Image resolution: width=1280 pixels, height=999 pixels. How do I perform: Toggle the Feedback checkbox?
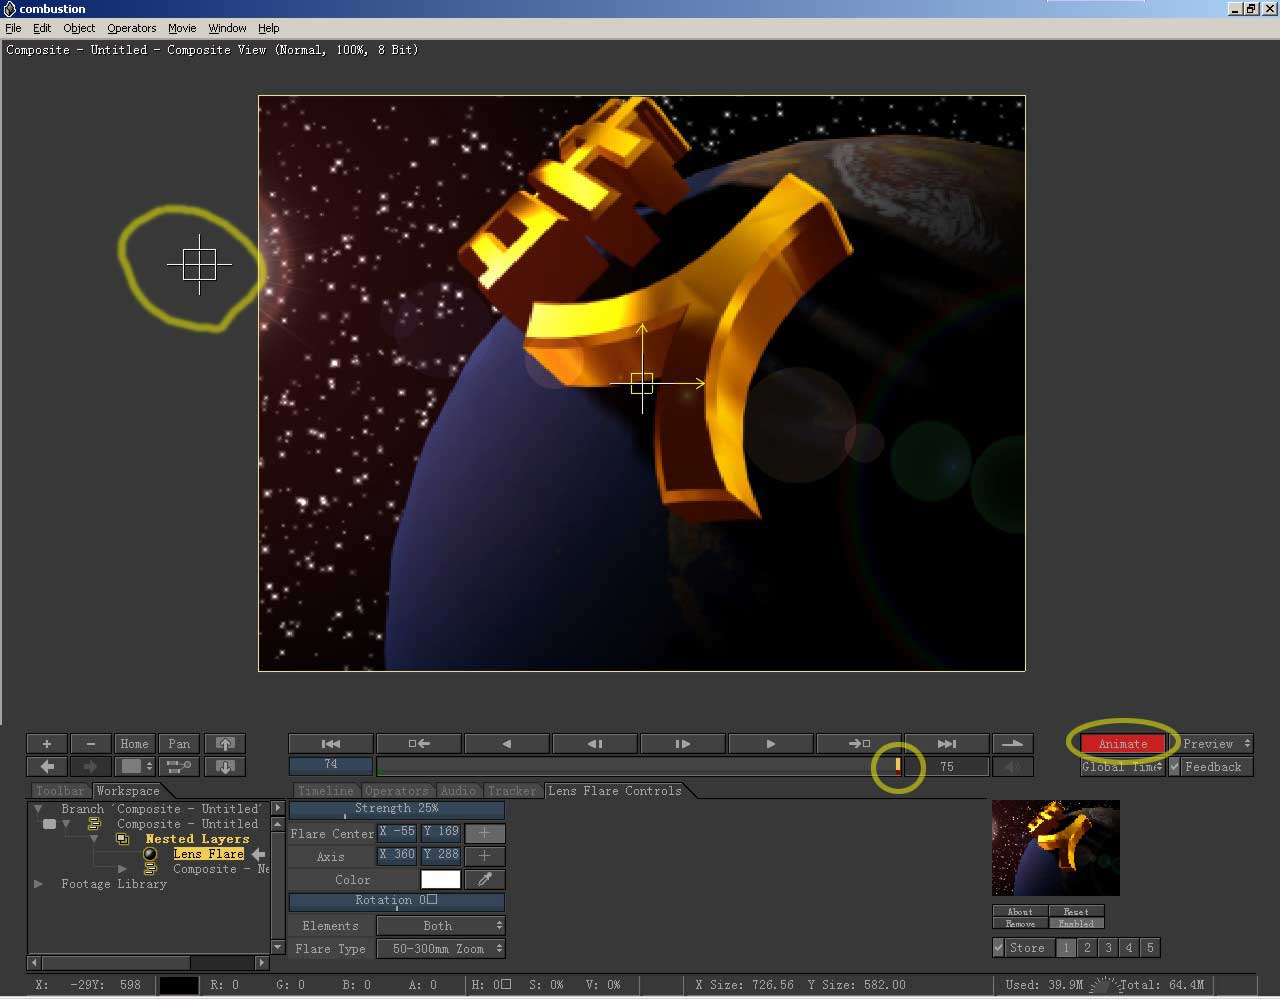pos(1176,767)
